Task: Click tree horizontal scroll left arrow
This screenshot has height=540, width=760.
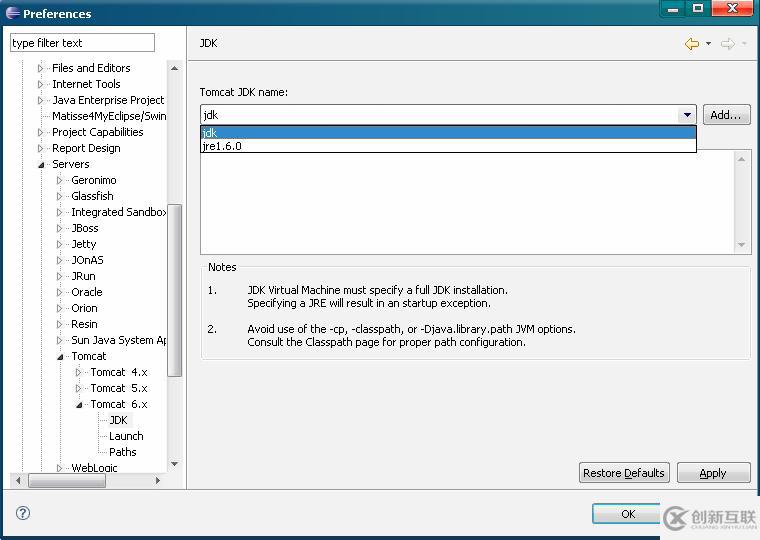Action: (x=18, y=480)
